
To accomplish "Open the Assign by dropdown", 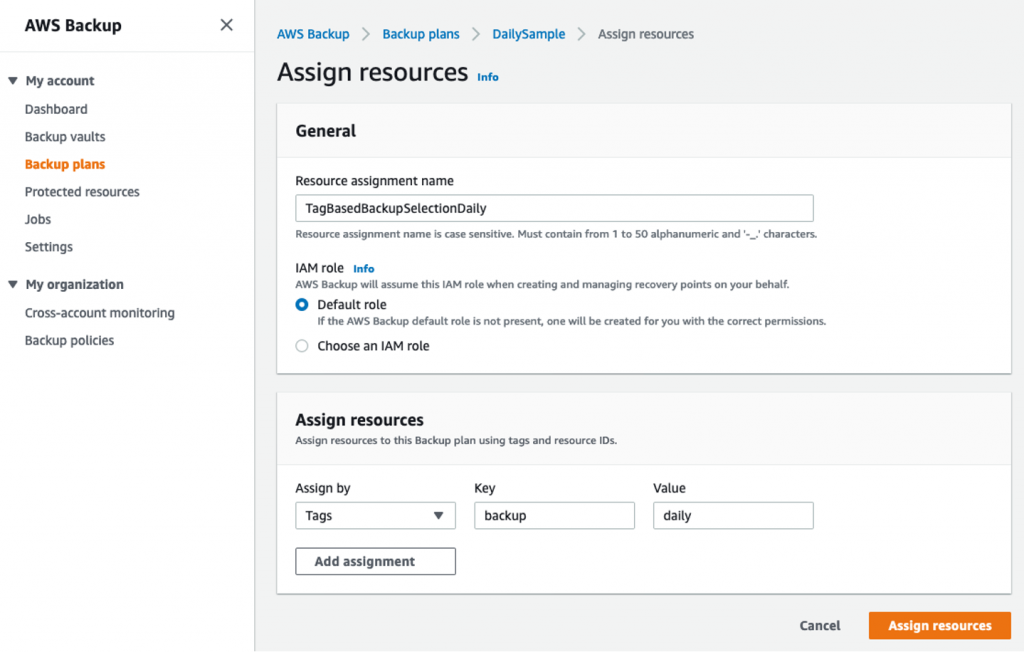I will tap(375, 516).
